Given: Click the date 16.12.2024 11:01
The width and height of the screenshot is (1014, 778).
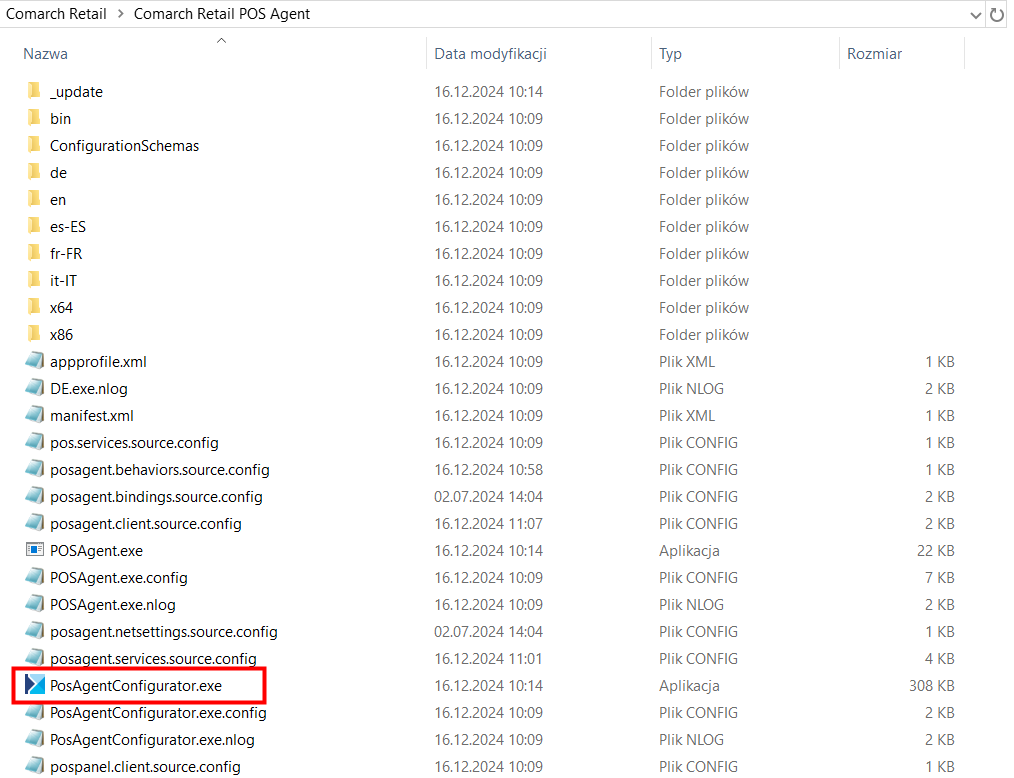Looking at the screenshot, I should click(x=488, y=658).
